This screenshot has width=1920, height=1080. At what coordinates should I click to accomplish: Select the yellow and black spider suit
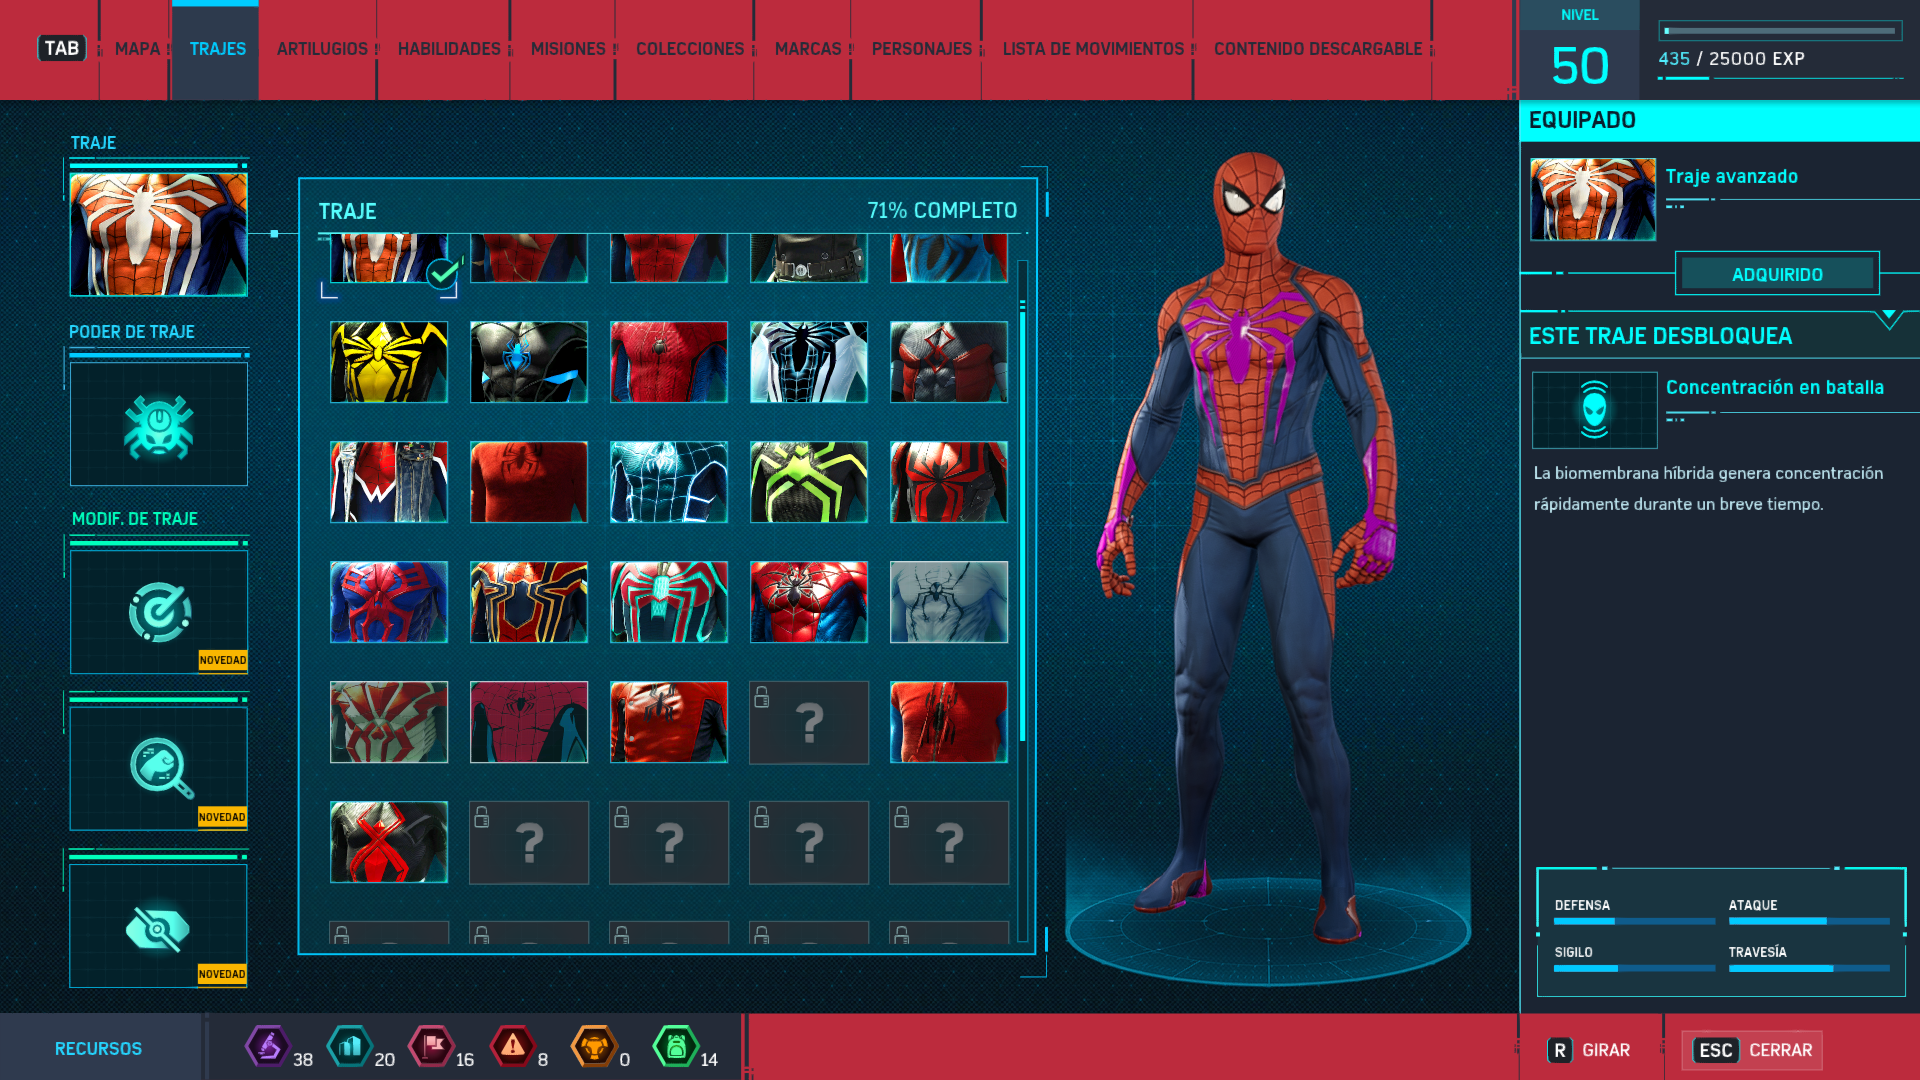pos(389,362)
